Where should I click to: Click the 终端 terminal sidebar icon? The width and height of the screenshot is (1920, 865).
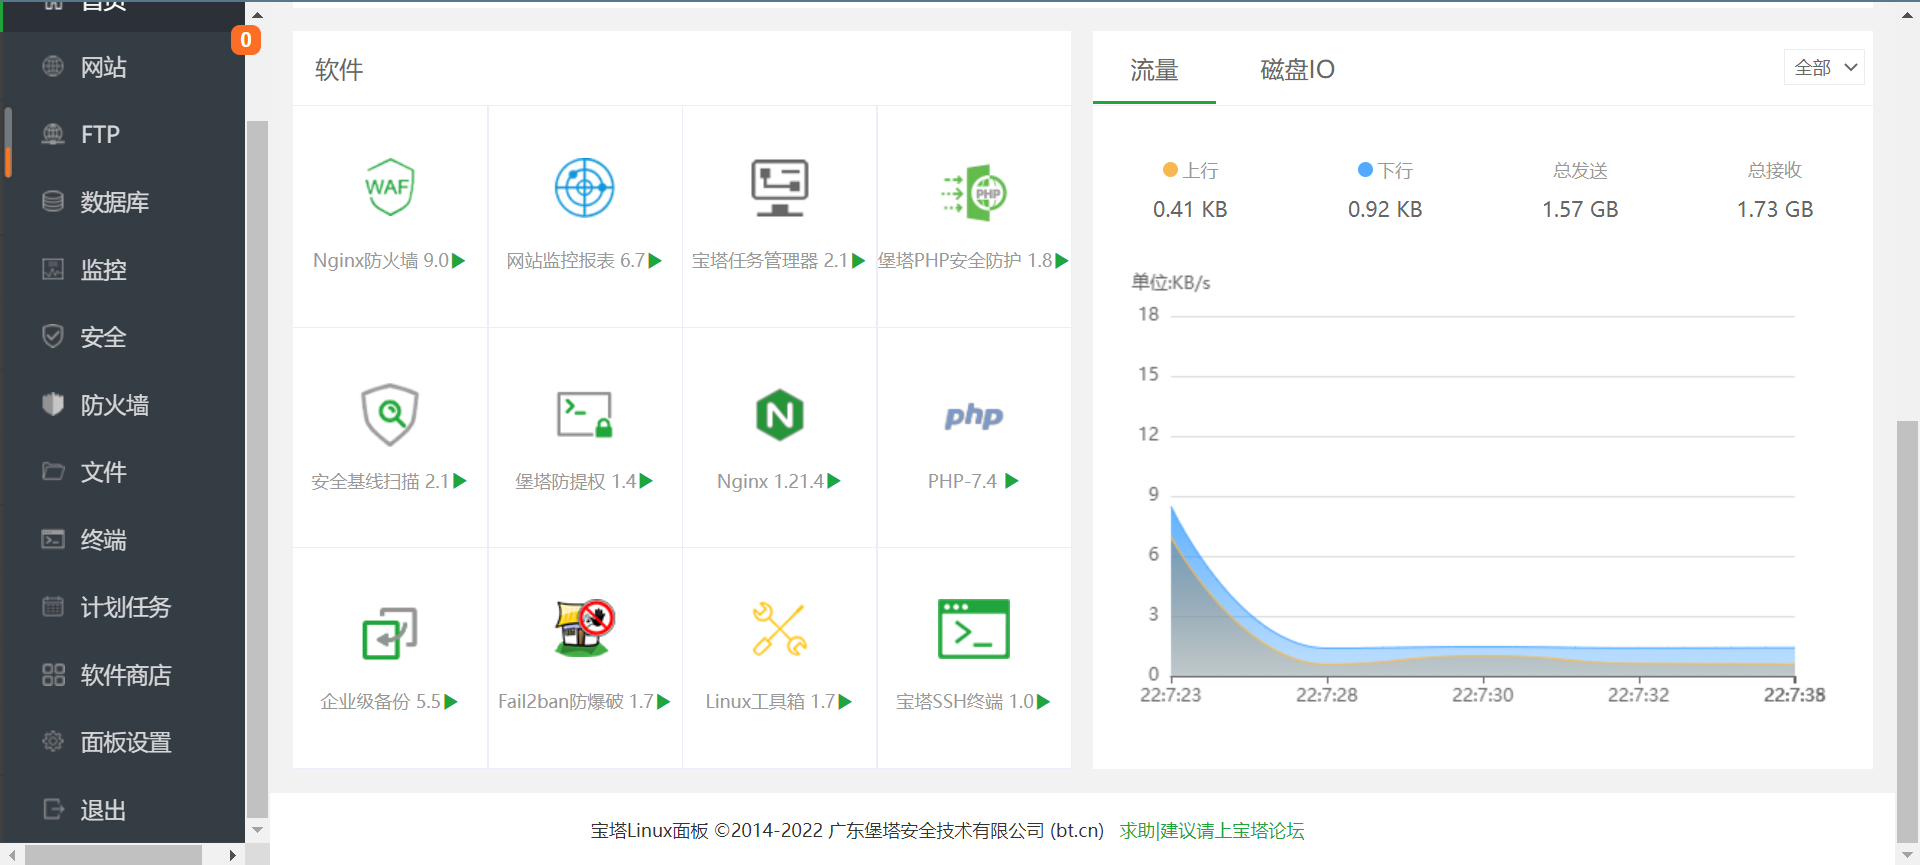[53, 539]
